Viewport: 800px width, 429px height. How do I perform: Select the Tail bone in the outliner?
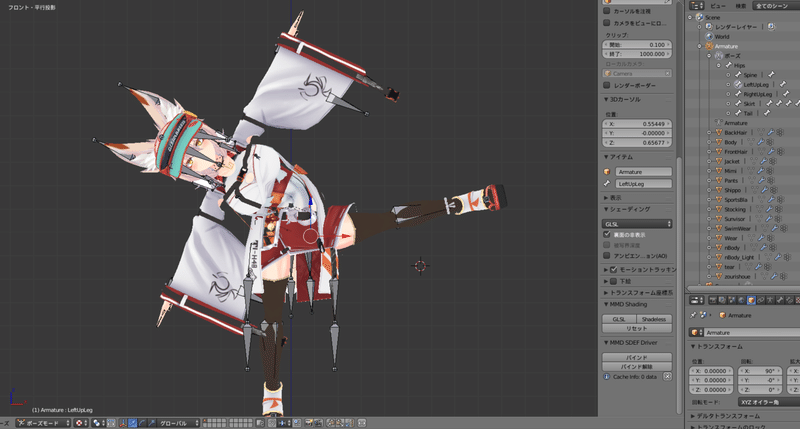[x=748, y=113]
